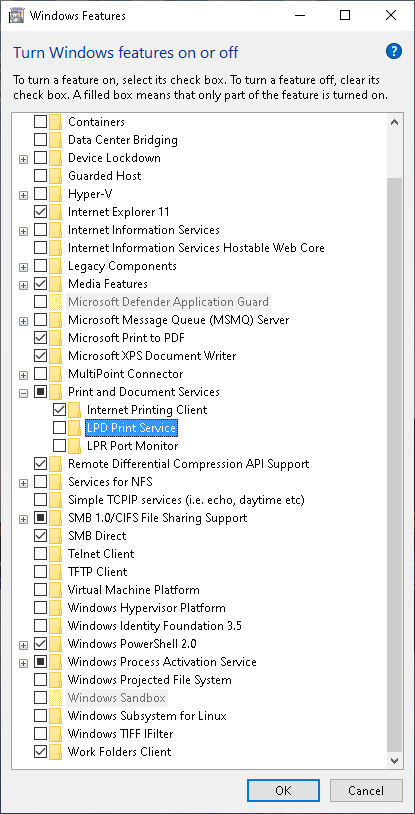Screen dimensions: 415x814
Task: Click the Containers folder icon
Action: pos(56,122)
